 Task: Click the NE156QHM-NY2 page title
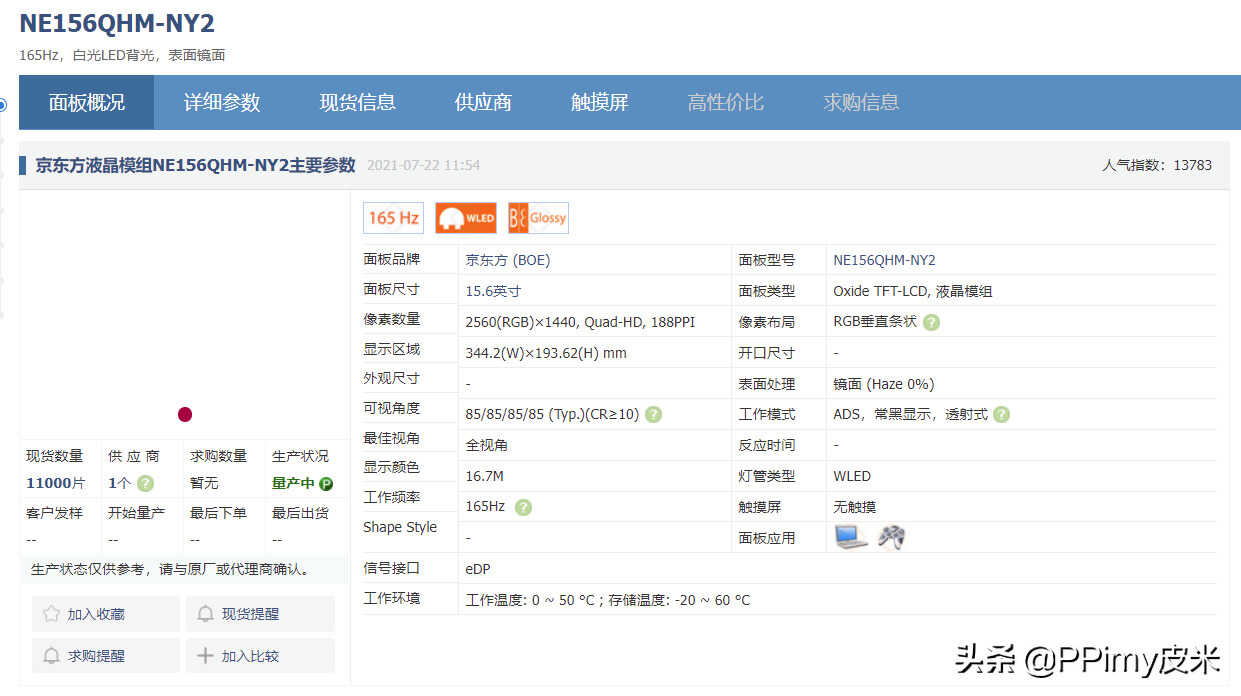(x=117, y=23)
